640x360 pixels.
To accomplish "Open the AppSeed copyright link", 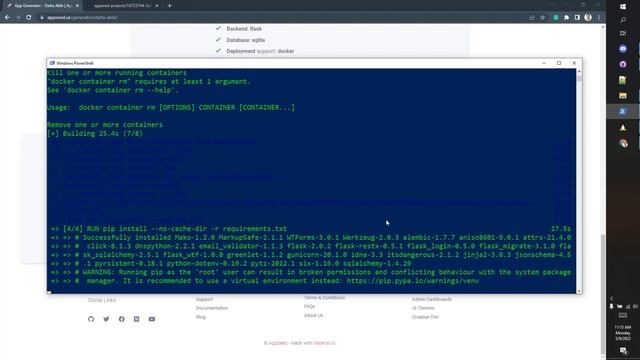I will pyautogui.click(x=278, y=343).
